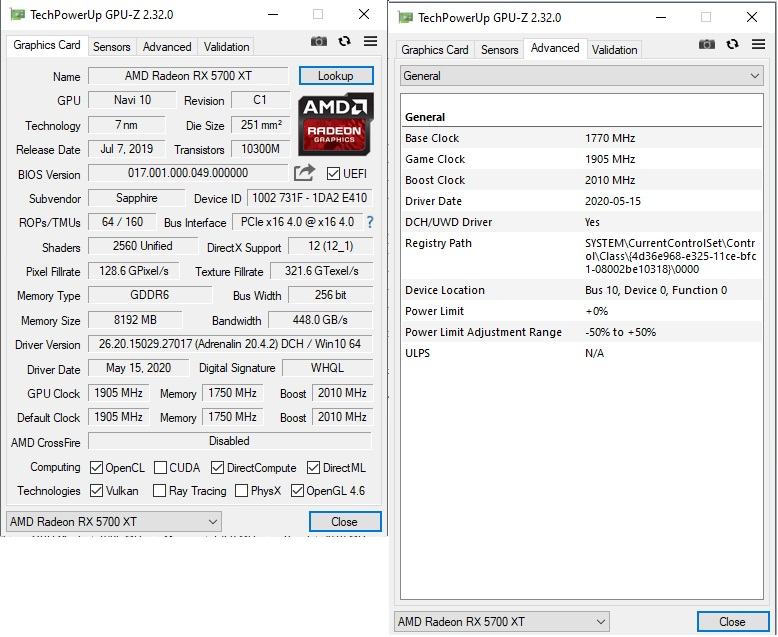Click the Memory Type GDDR6 field

(150, 295)
